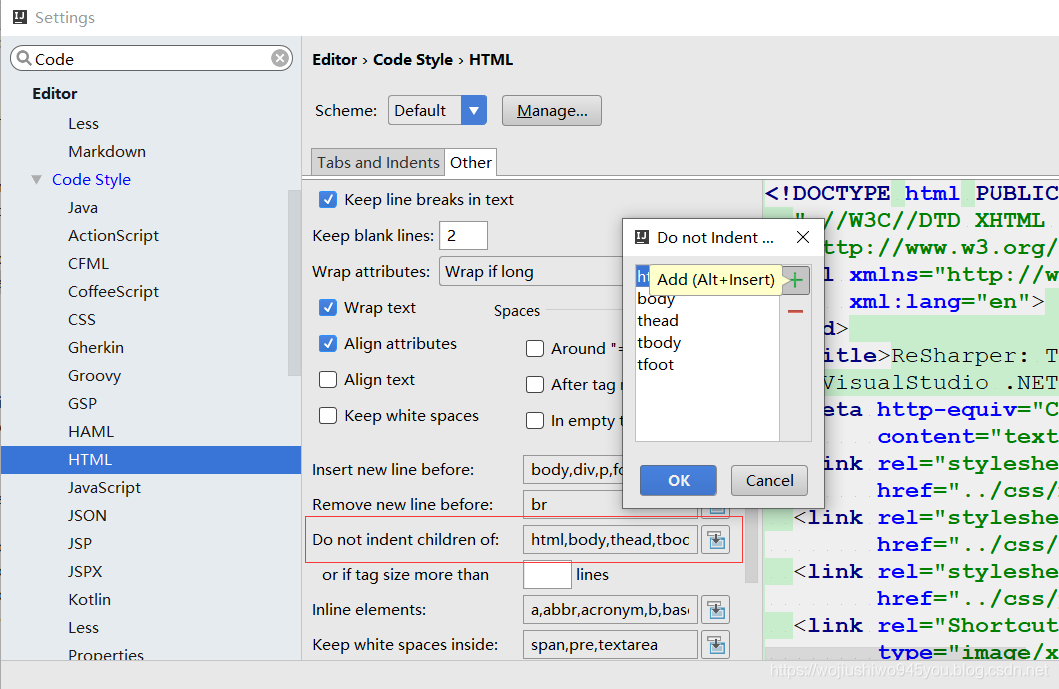Click the Remove new line before field
This screenshot has width=1059, height=689.
point(573,505)
